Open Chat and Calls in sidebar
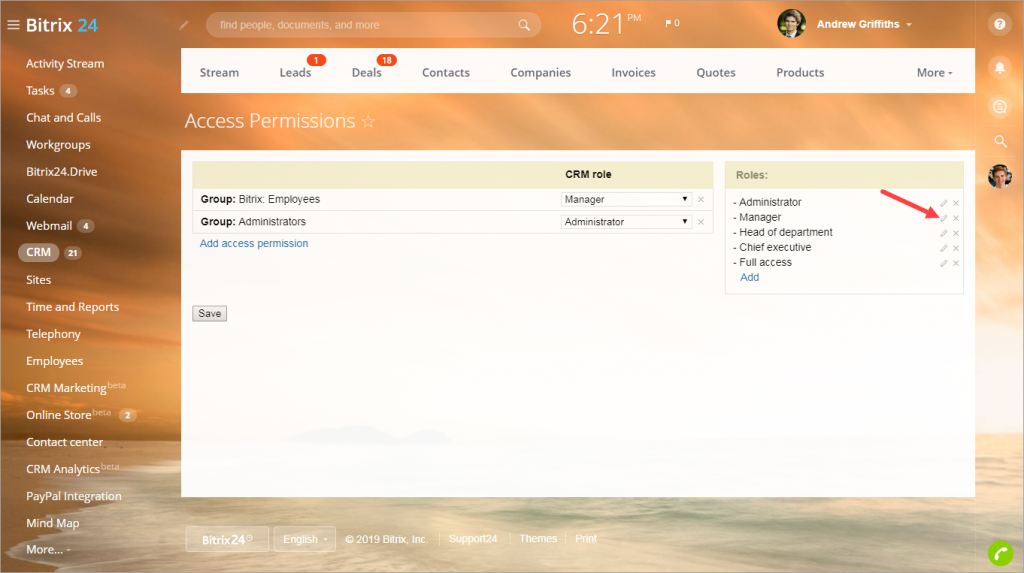The image size is (1024, 573). 63,118
